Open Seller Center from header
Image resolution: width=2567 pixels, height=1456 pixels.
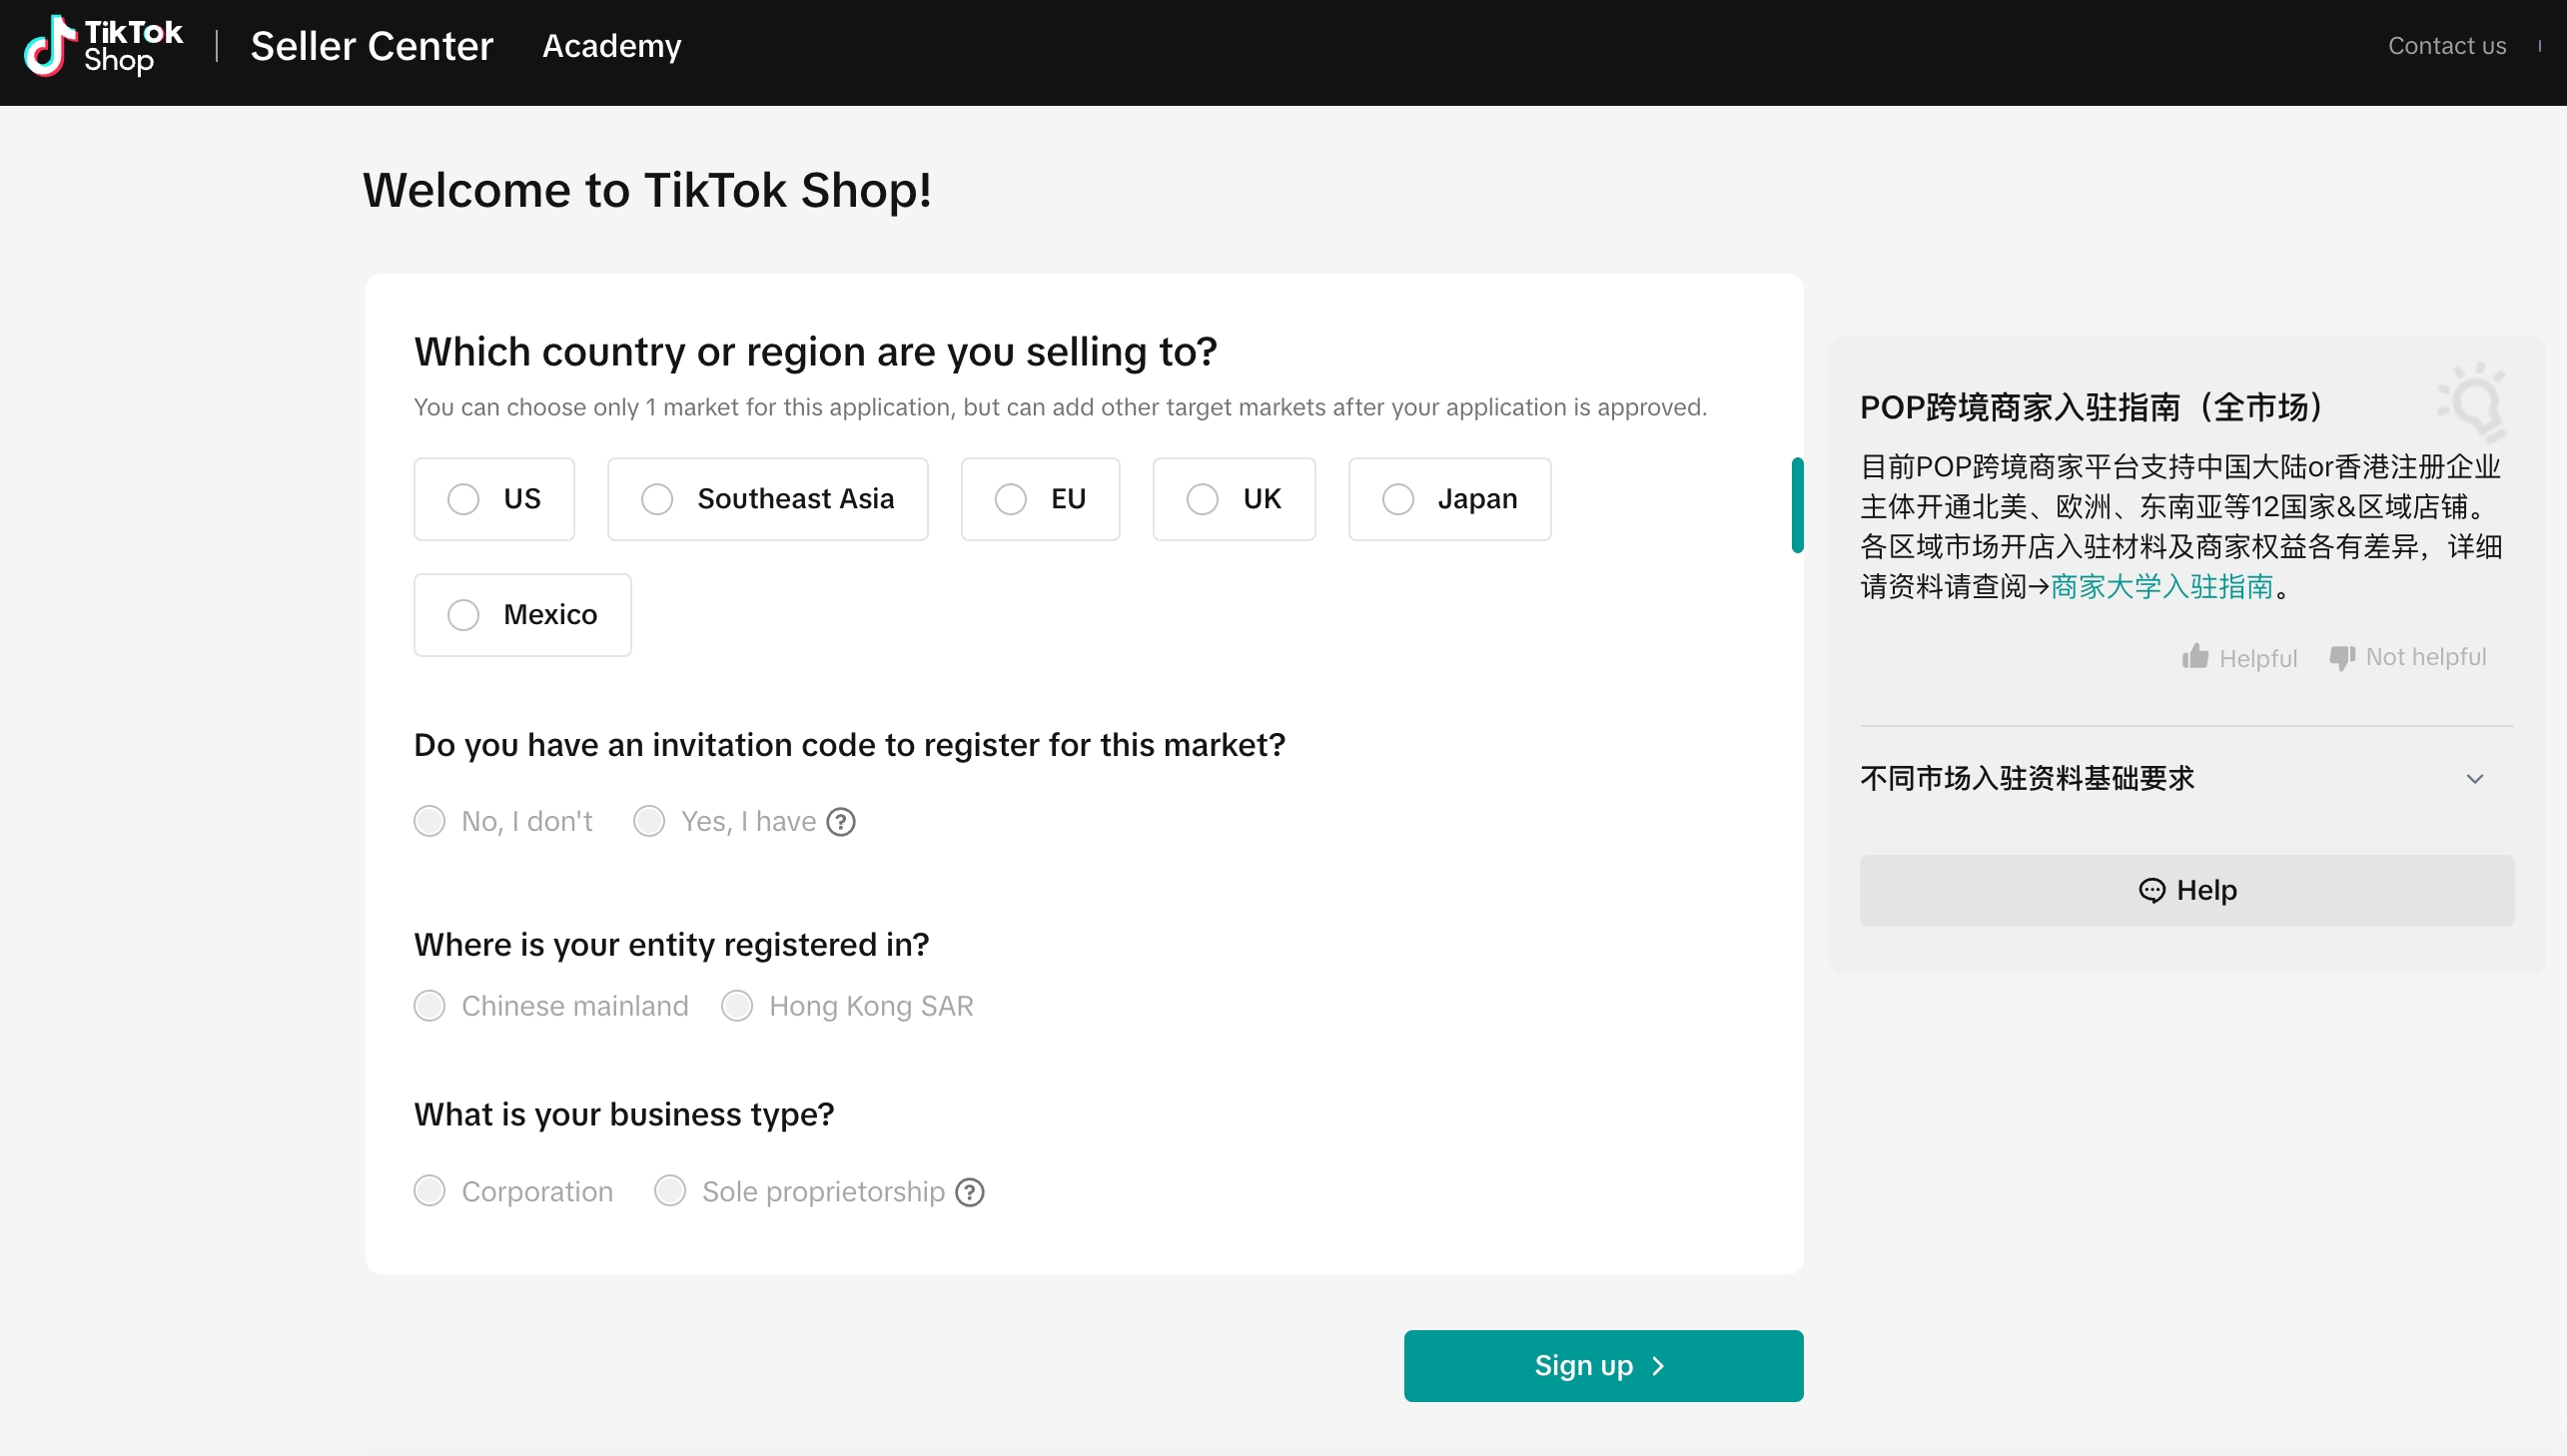point(371,46)
